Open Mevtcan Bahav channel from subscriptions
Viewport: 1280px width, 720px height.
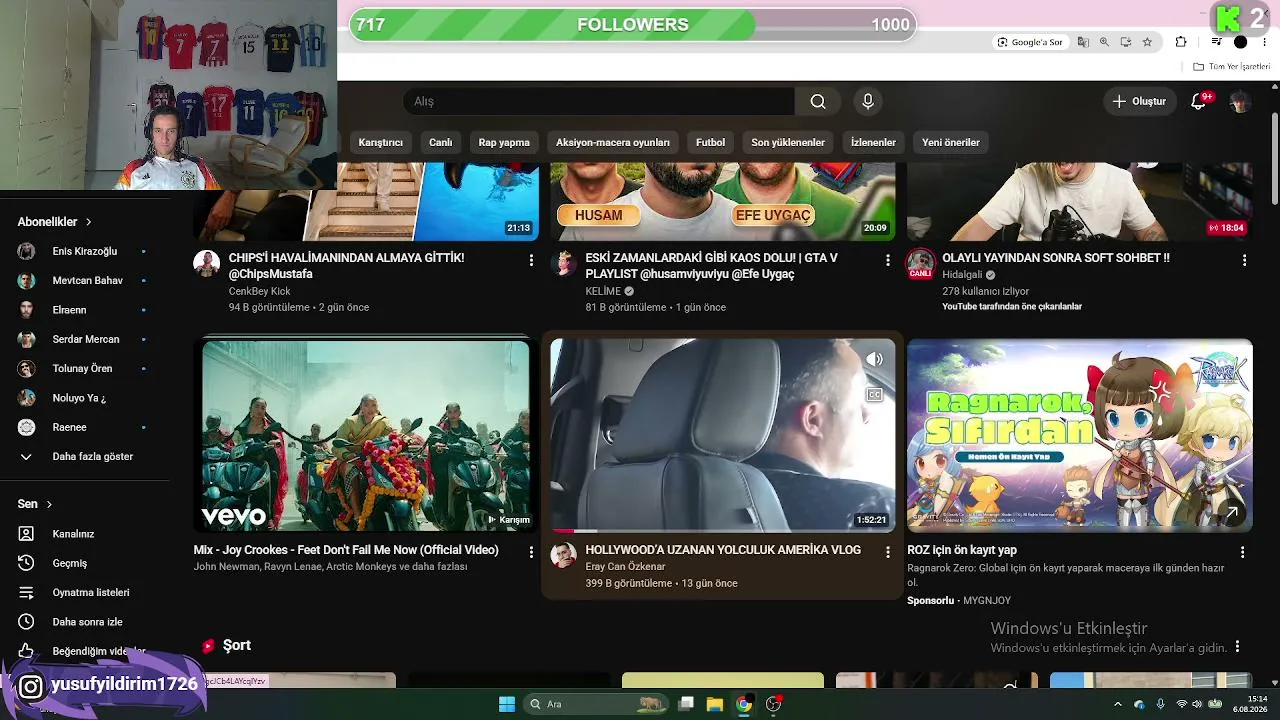tap(85, 281)
